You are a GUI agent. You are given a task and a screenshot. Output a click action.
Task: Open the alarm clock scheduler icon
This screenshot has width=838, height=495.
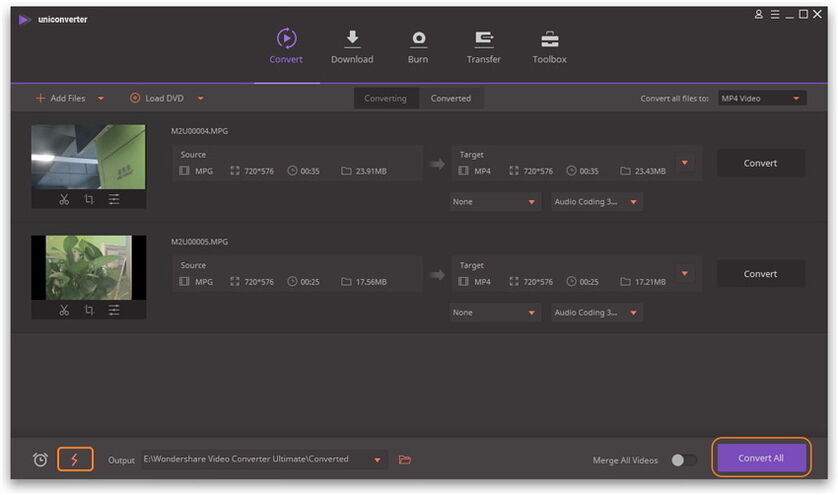tap(40, 460)
